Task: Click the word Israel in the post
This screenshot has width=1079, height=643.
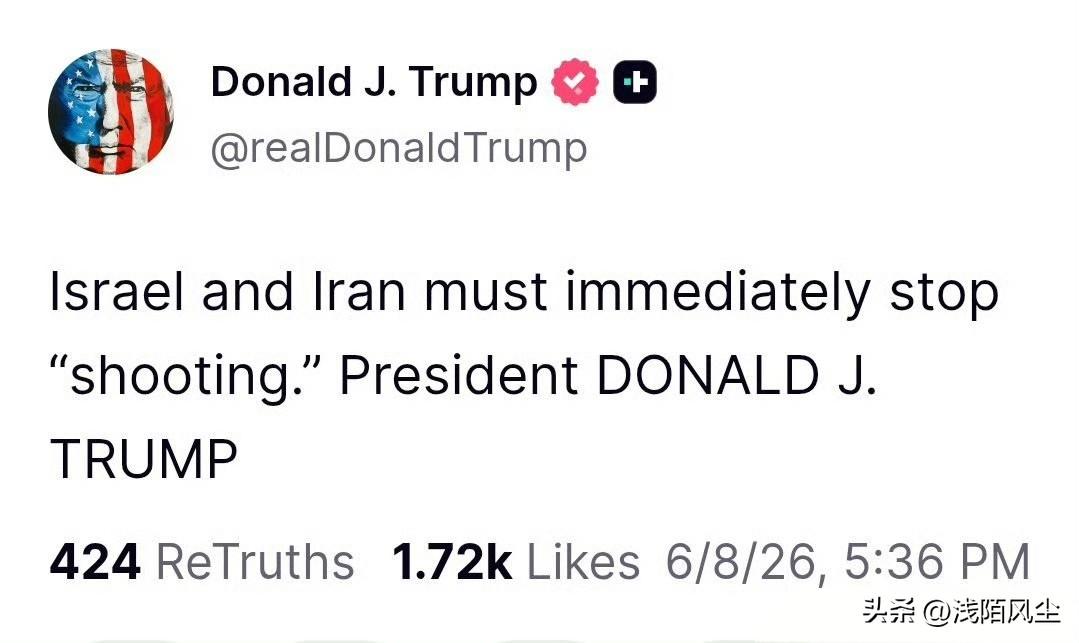Action: (117, 292)
